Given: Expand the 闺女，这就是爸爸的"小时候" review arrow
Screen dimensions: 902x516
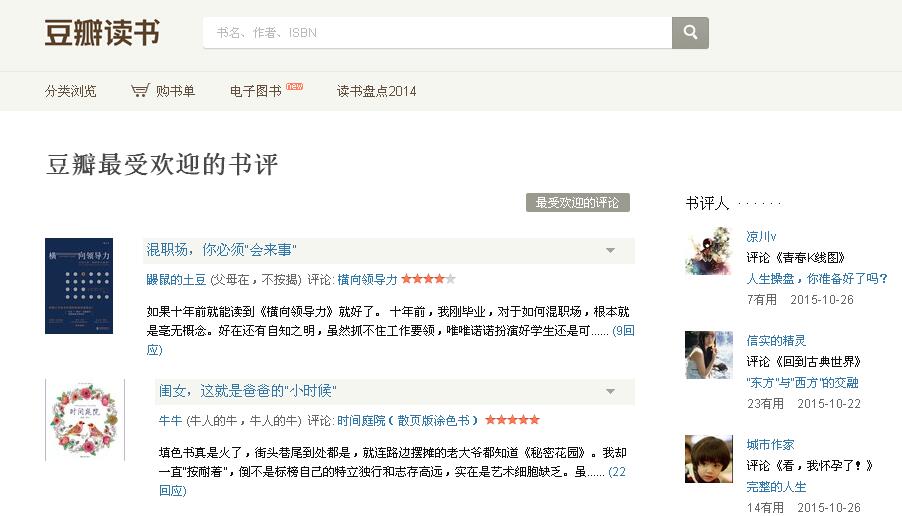Looking at the screenshot, I should click(610, 391).
